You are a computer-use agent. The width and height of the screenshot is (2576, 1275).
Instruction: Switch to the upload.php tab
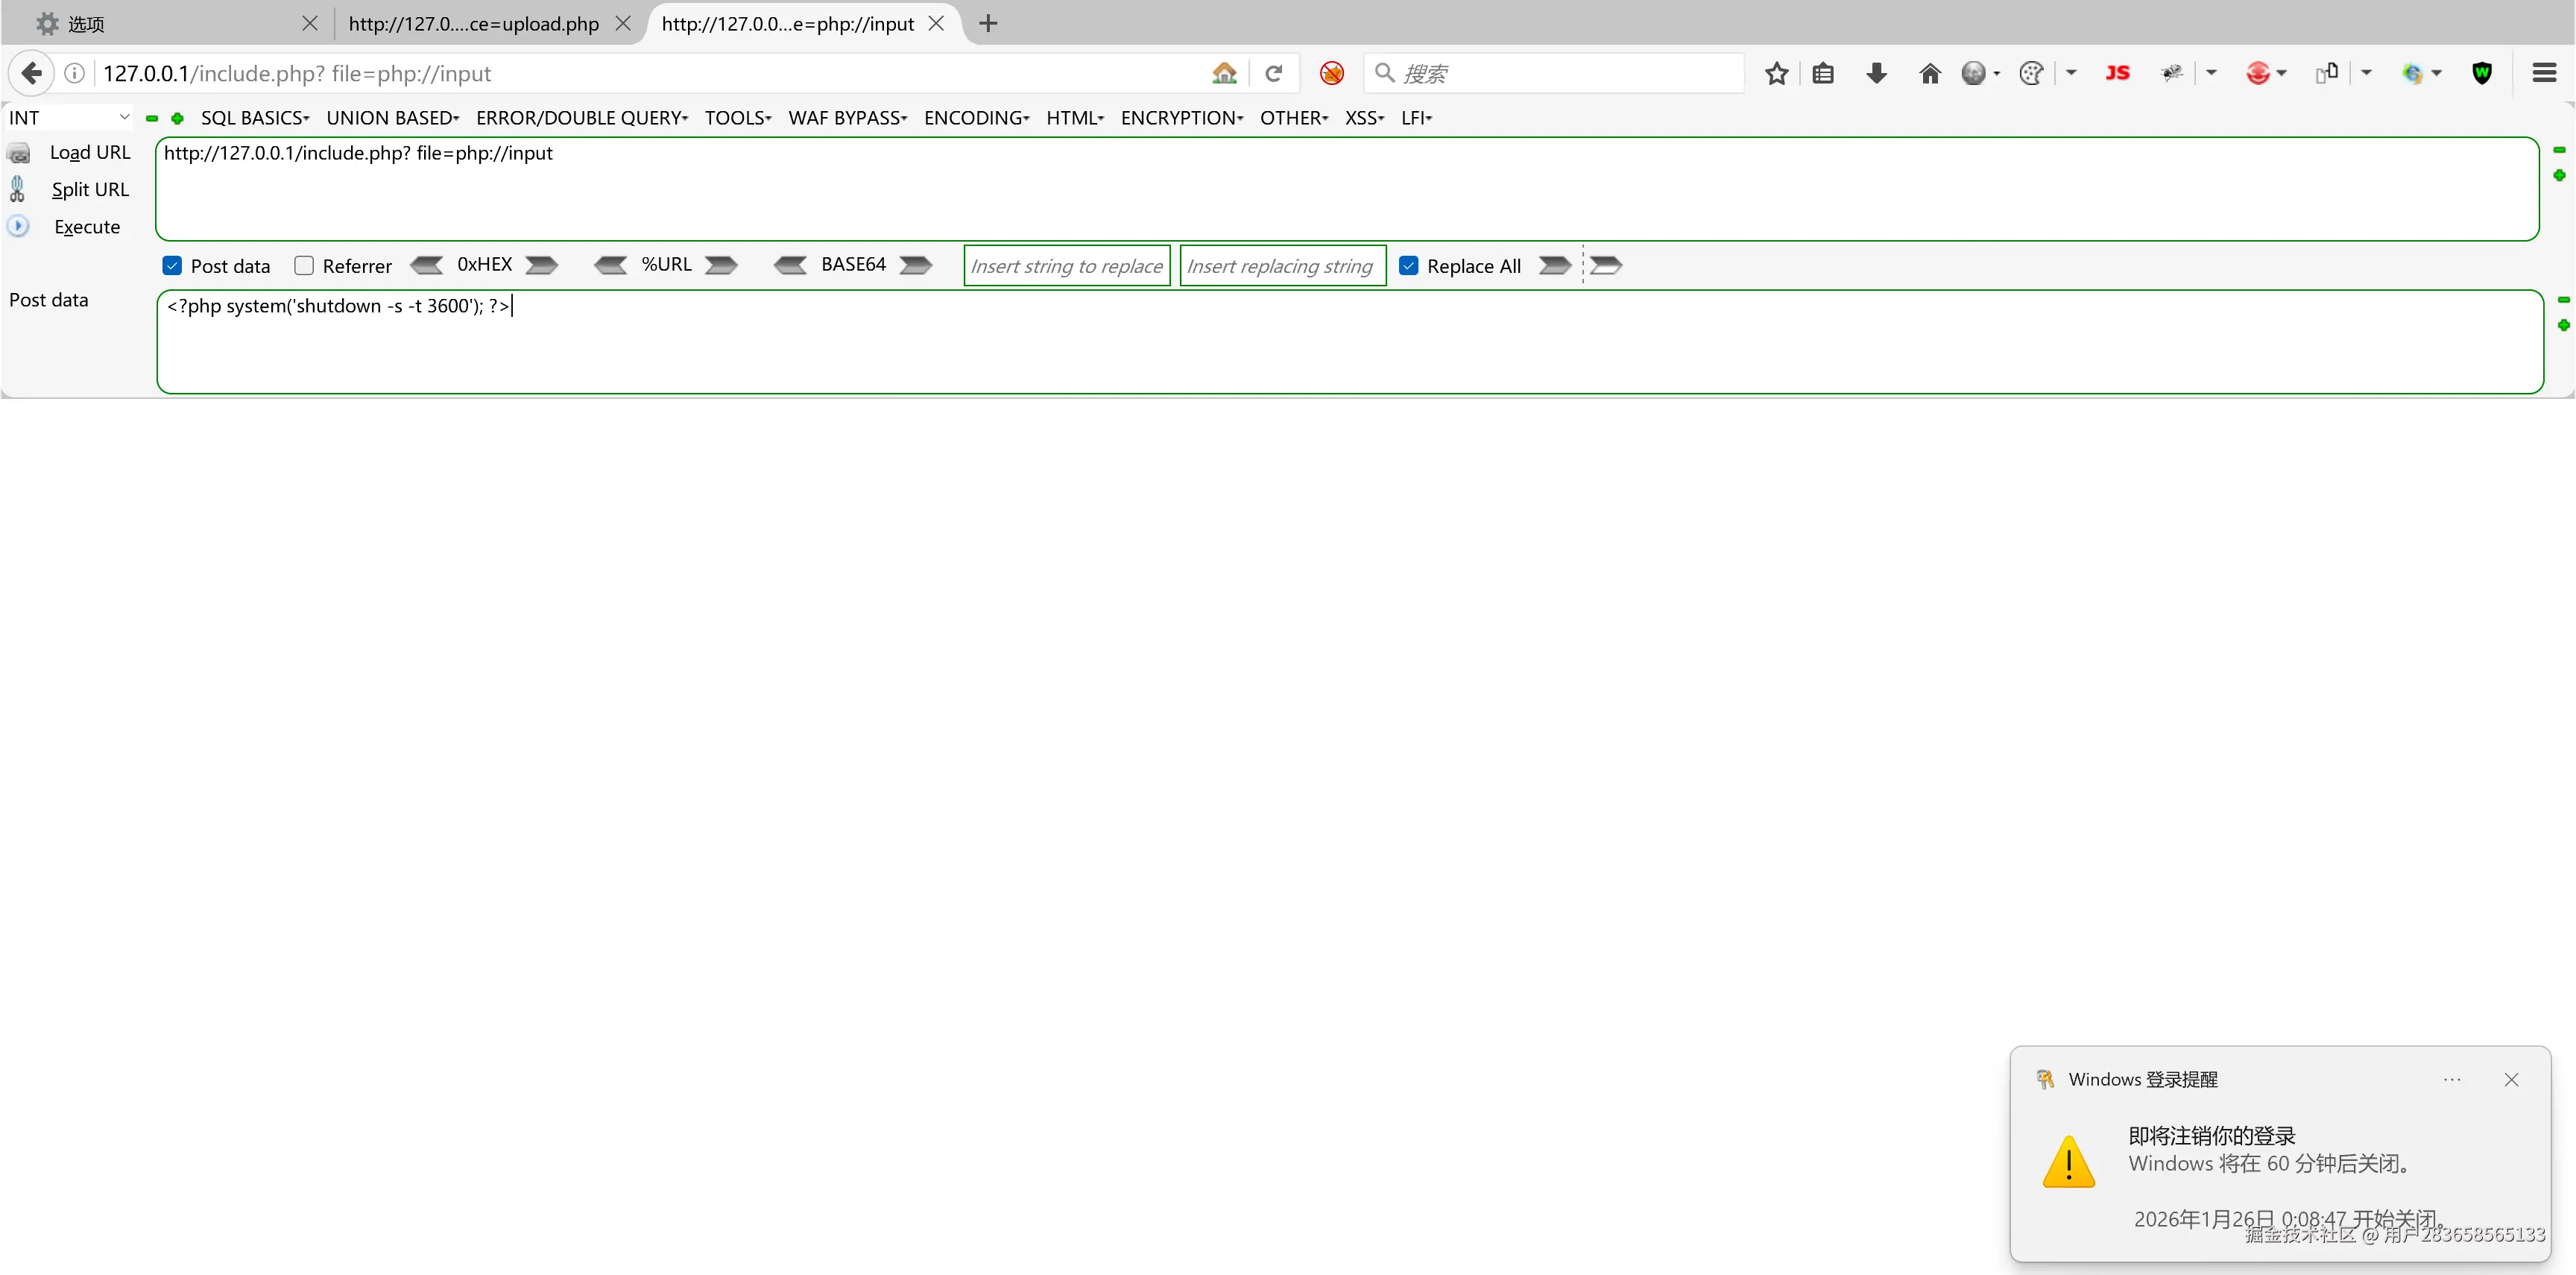click(474, 24)
